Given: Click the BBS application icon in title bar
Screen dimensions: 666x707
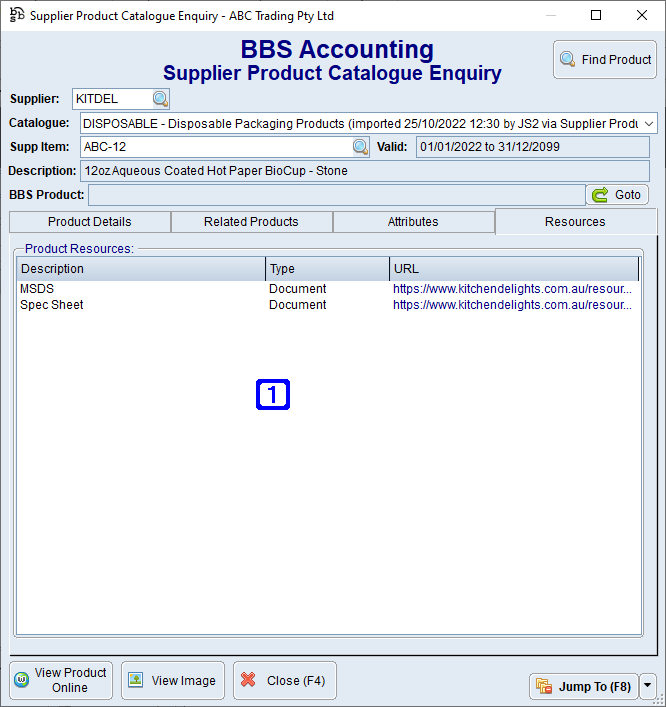Looking at the screenshot, I should 17,15.
